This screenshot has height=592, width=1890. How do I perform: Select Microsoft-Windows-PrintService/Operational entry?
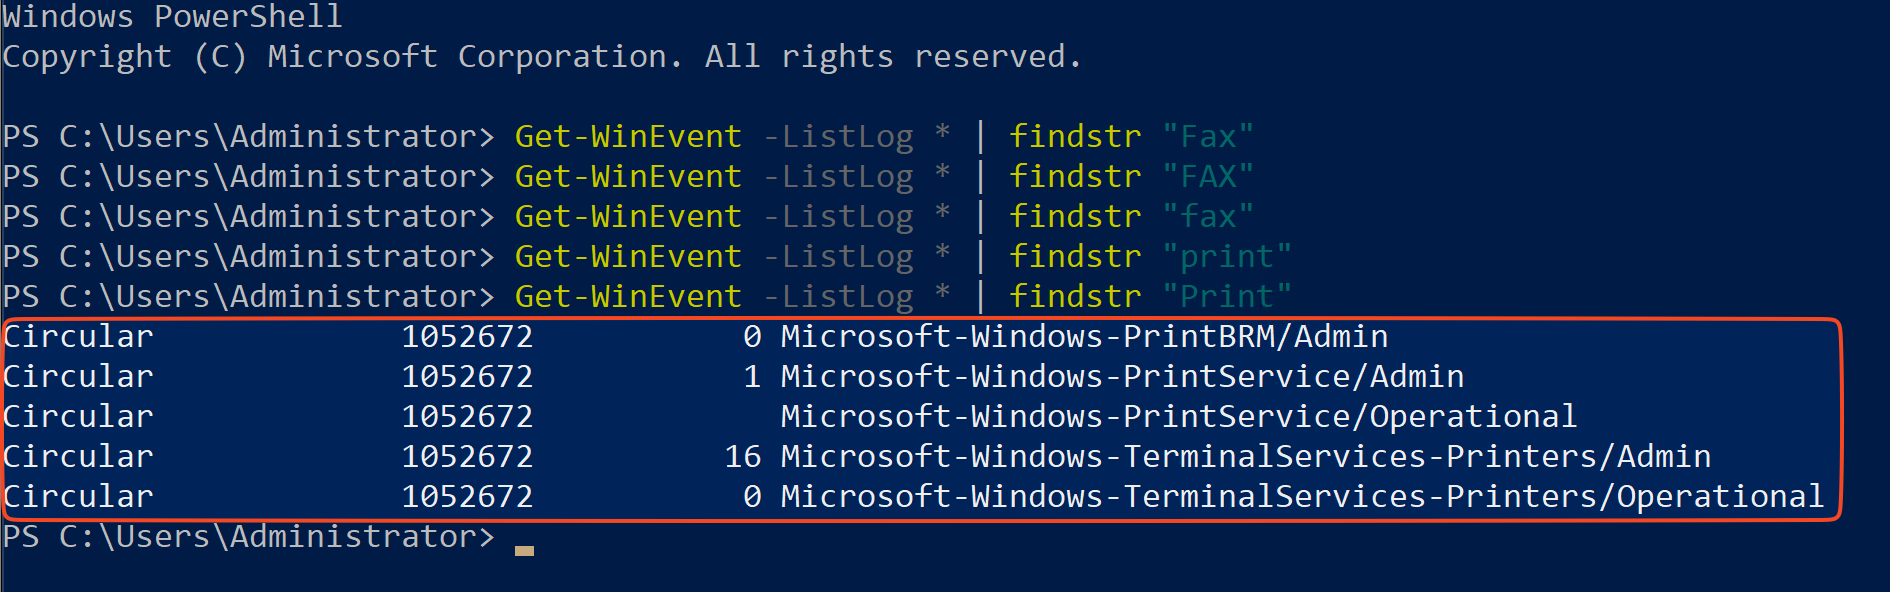click(x=1179, y=417)
